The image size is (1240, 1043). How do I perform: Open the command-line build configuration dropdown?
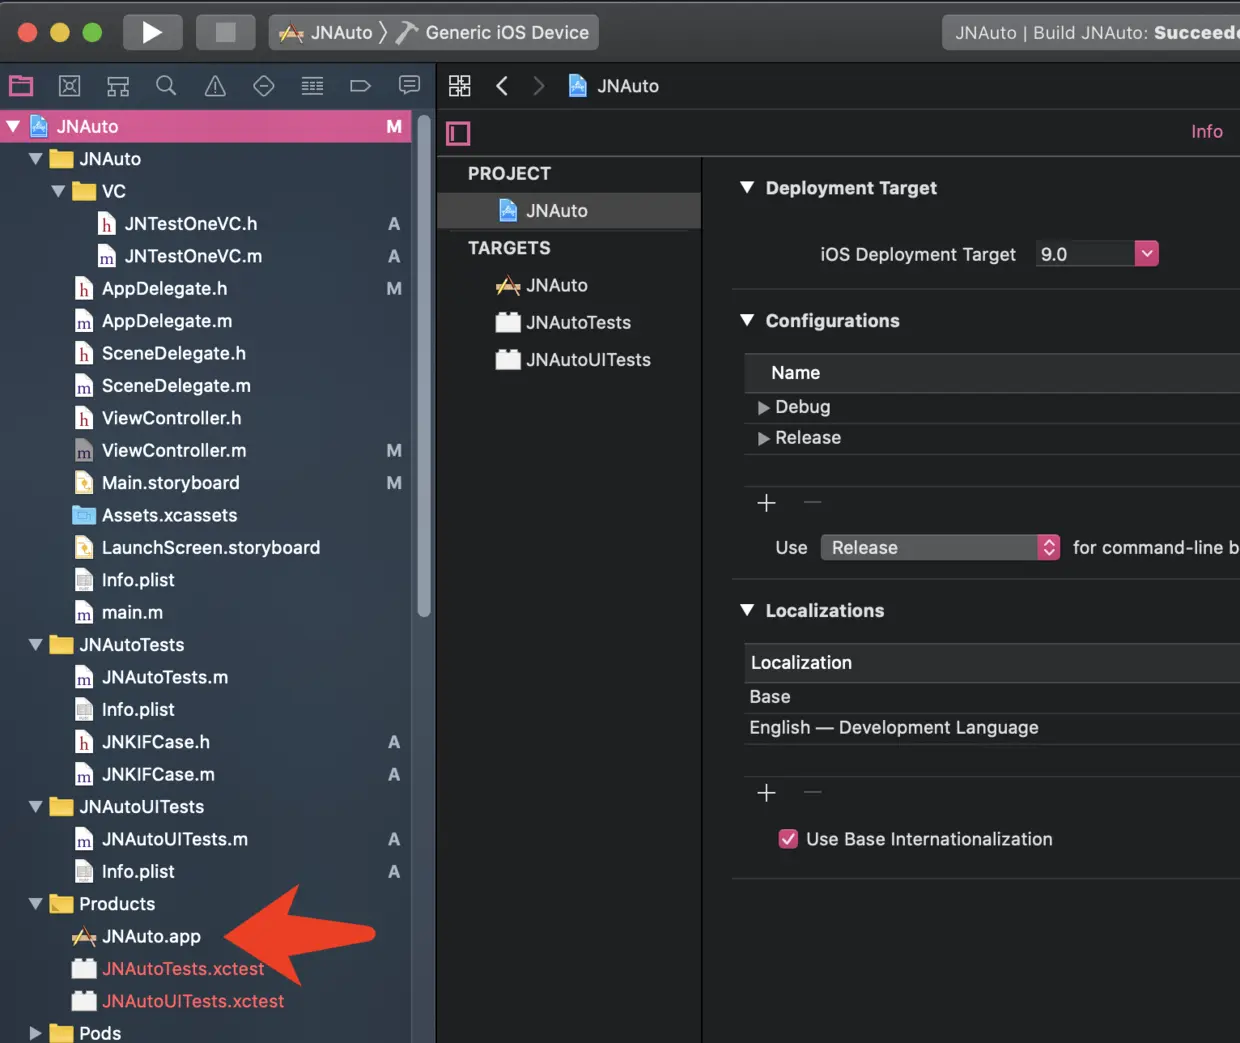point(940,548)
